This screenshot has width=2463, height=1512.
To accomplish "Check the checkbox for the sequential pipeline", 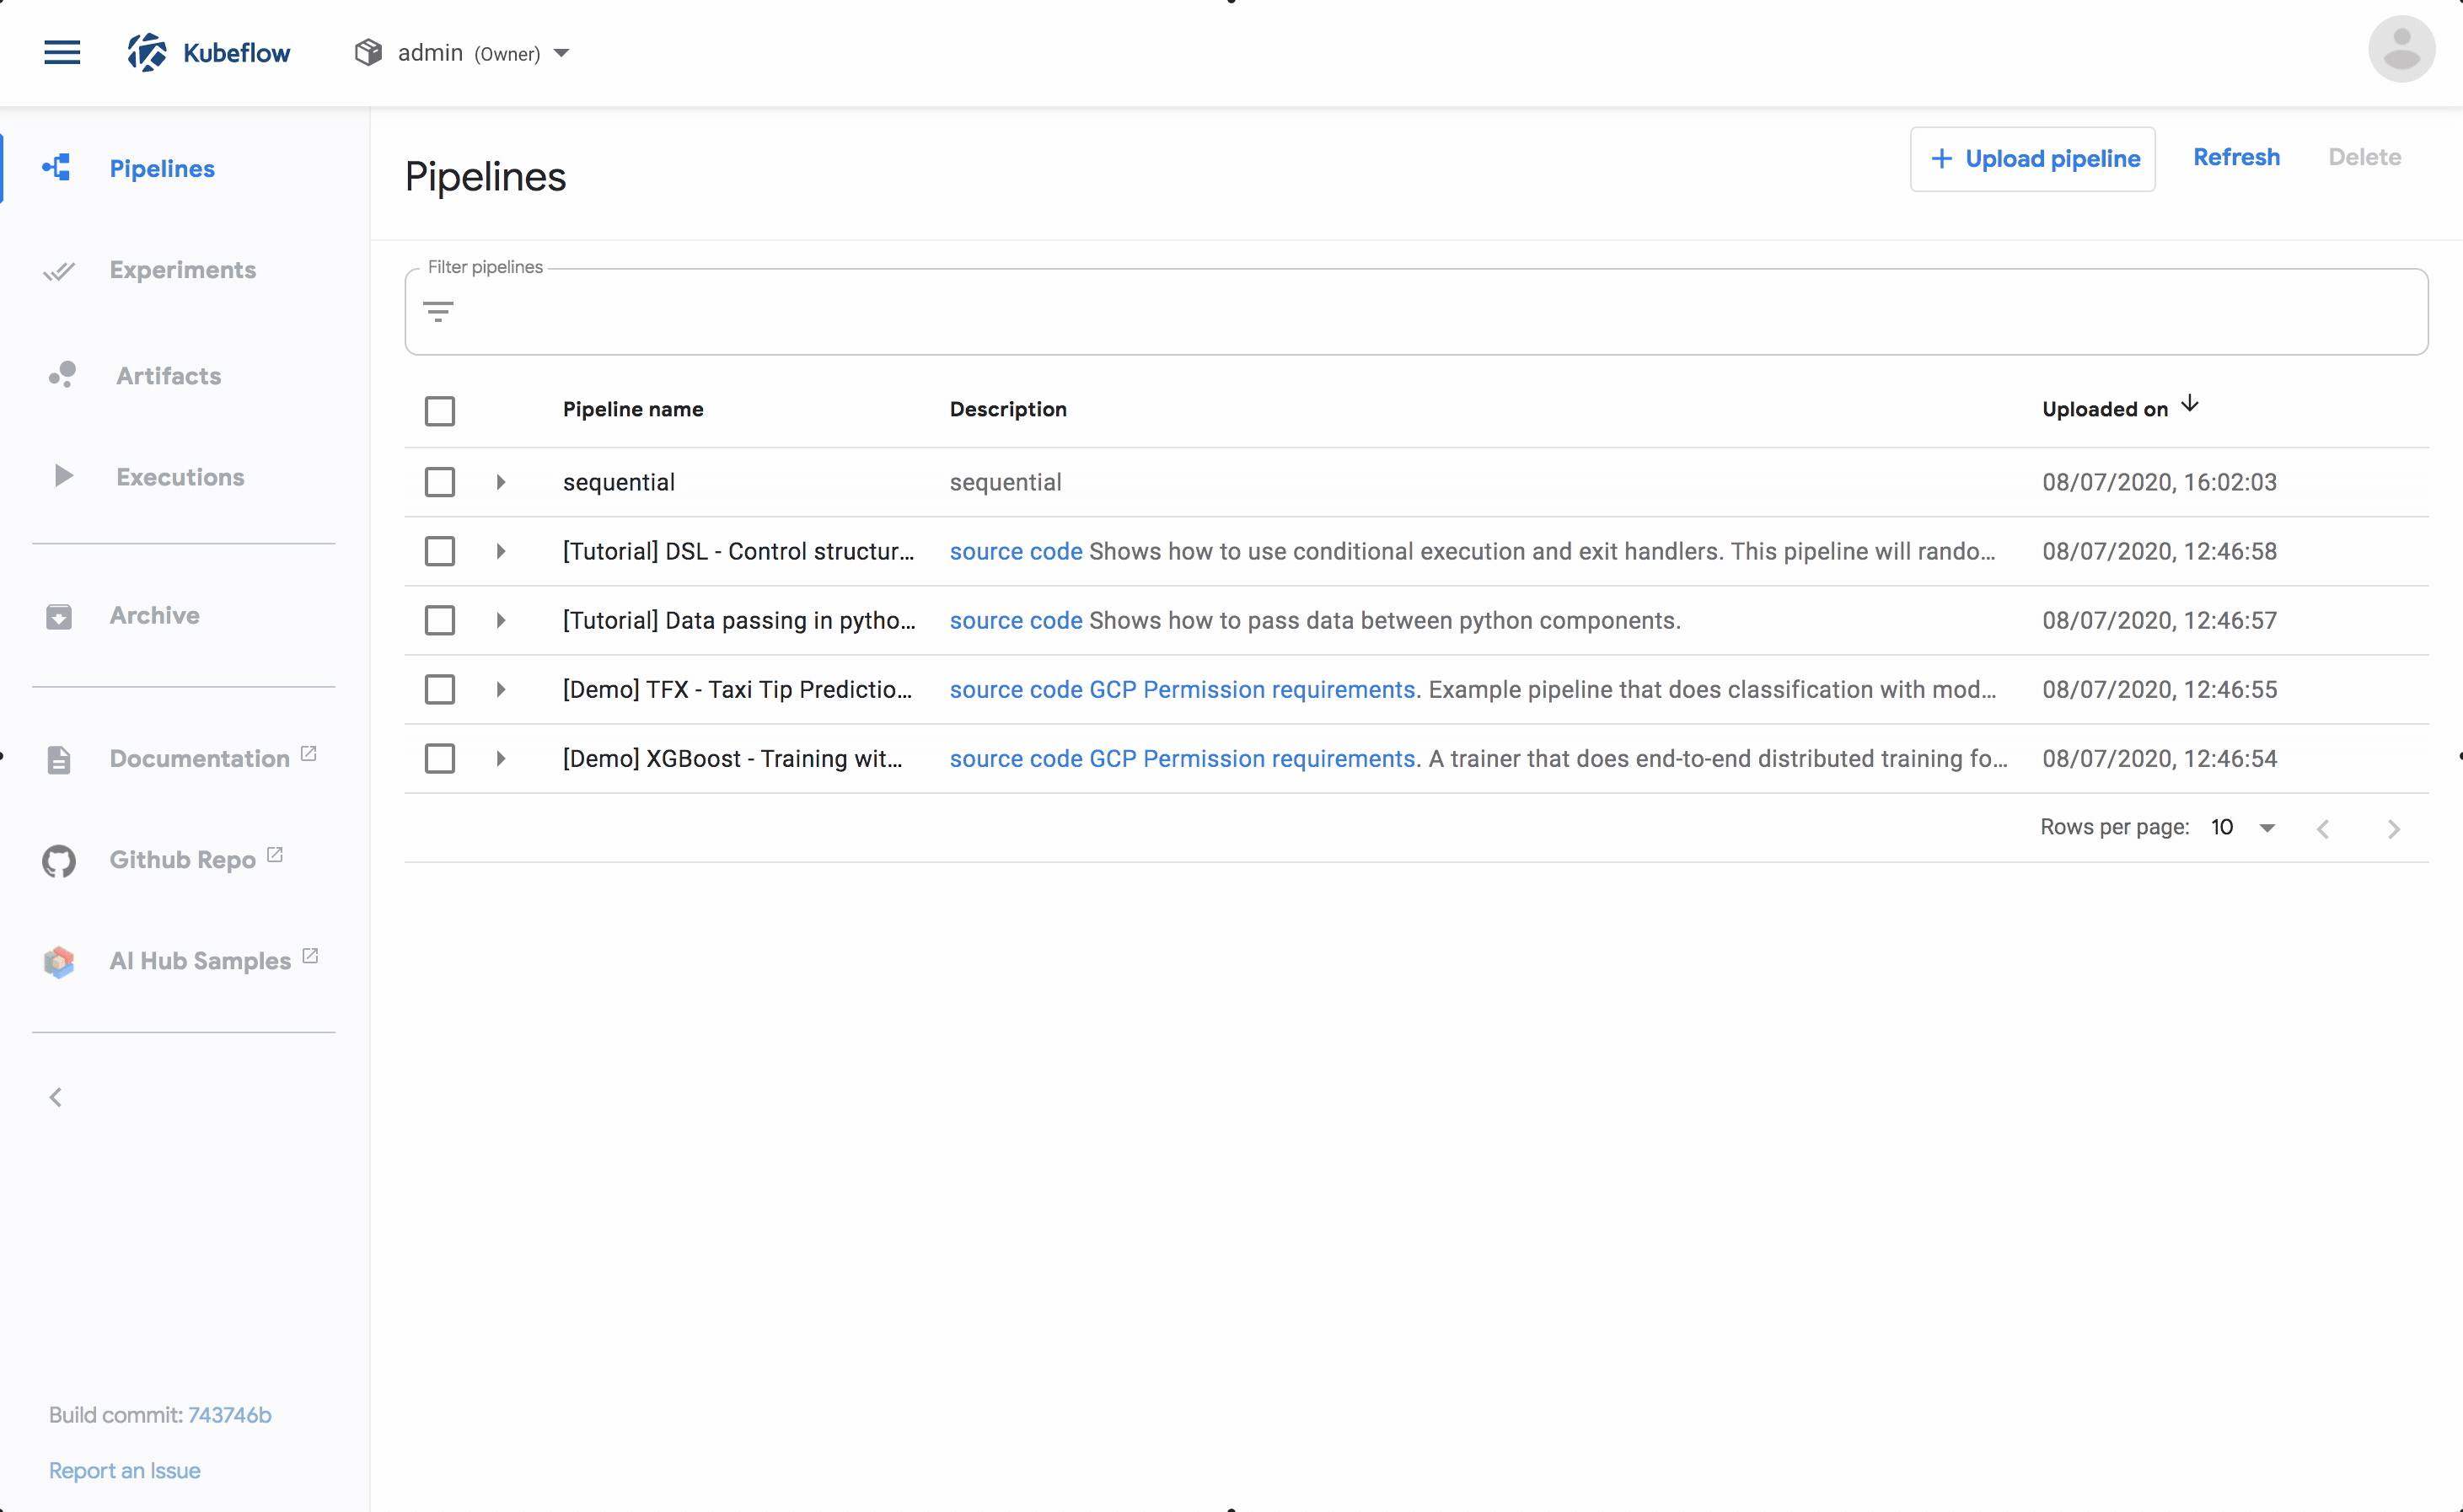I will pos(440,481).
